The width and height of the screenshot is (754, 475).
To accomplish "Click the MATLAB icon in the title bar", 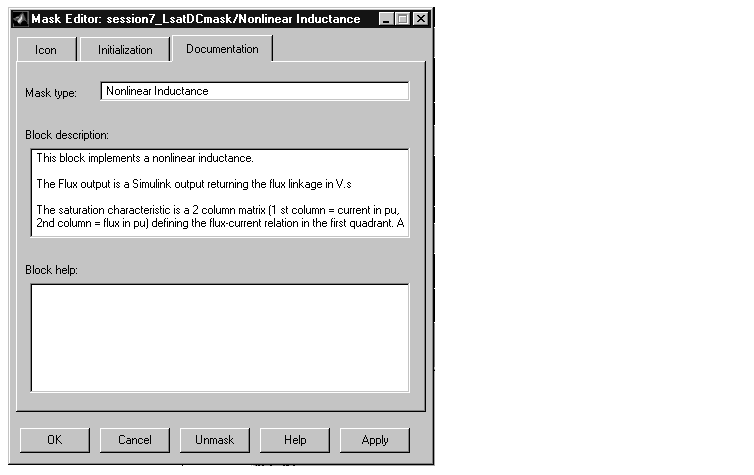I will [x=20, y=19].
